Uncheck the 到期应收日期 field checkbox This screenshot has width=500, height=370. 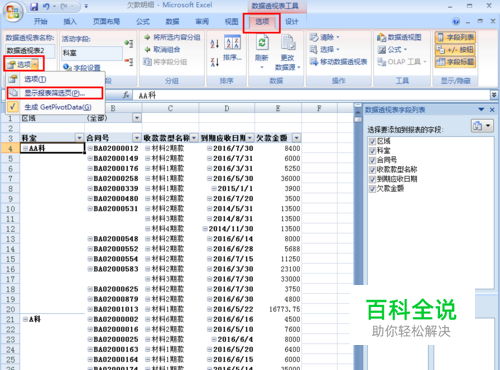(372, 179)
